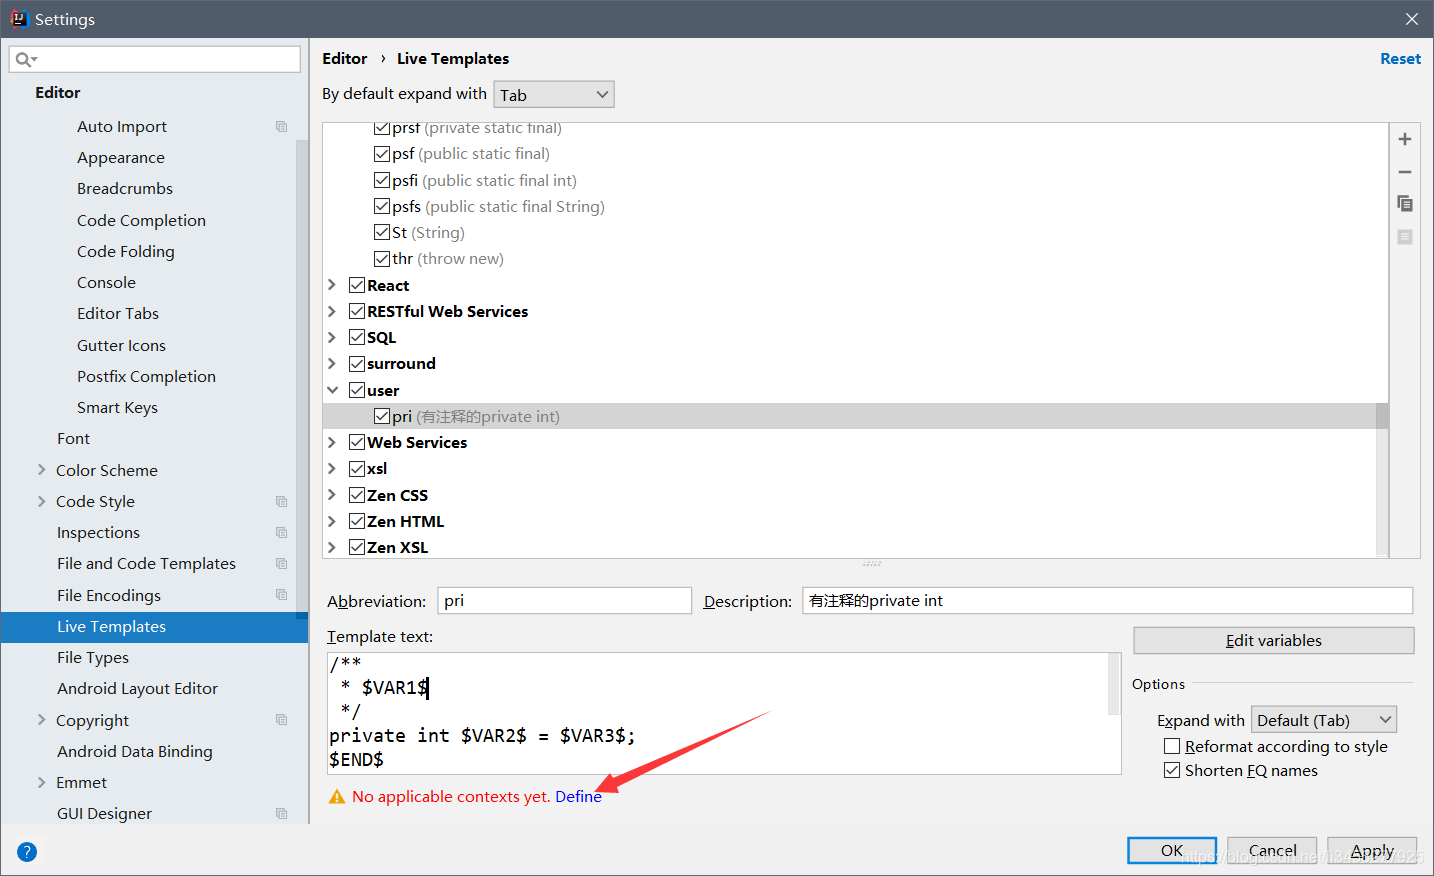Open File Types settings page

tap(93, 657)
